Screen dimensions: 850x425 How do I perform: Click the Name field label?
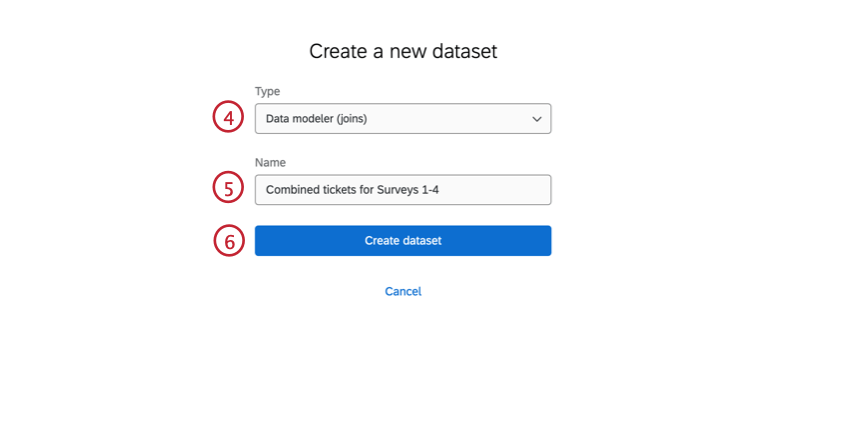(270, 162)
